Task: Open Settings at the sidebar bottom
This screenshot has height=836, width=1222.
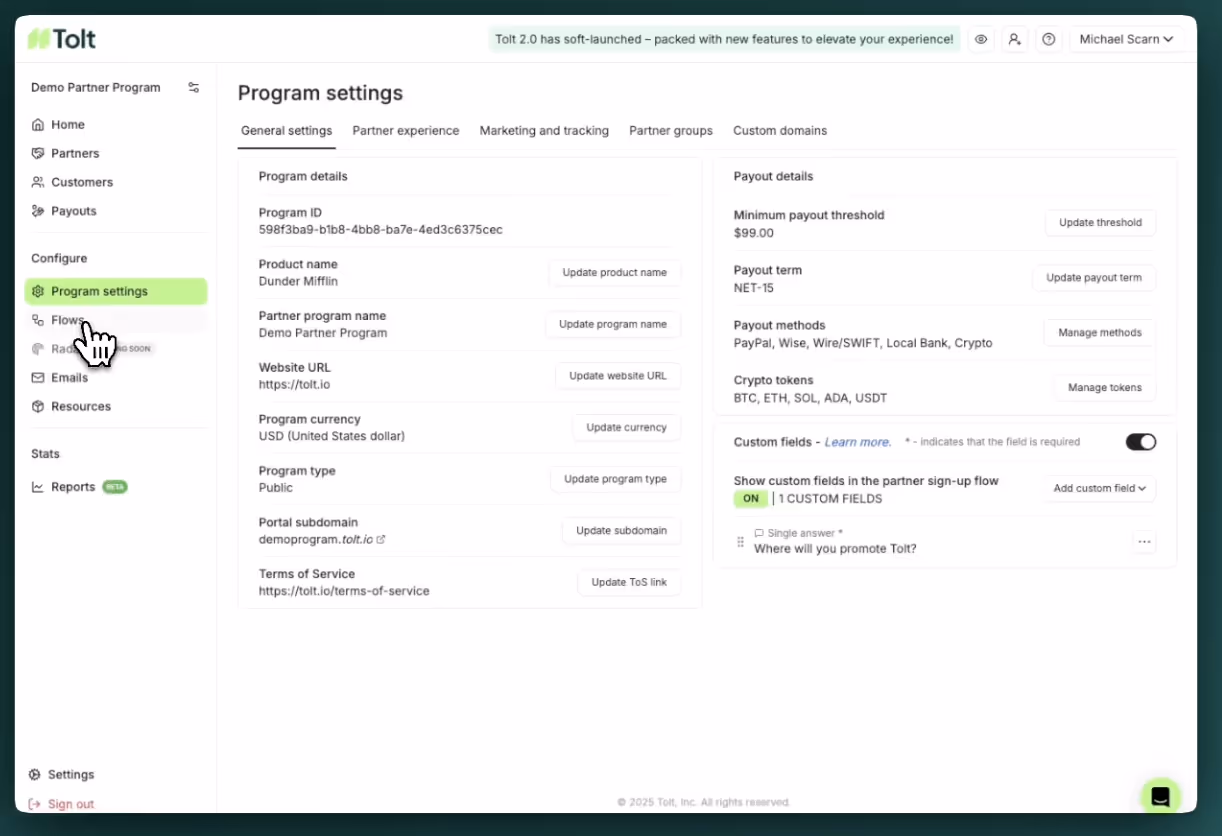Action: tap(71, 775)
